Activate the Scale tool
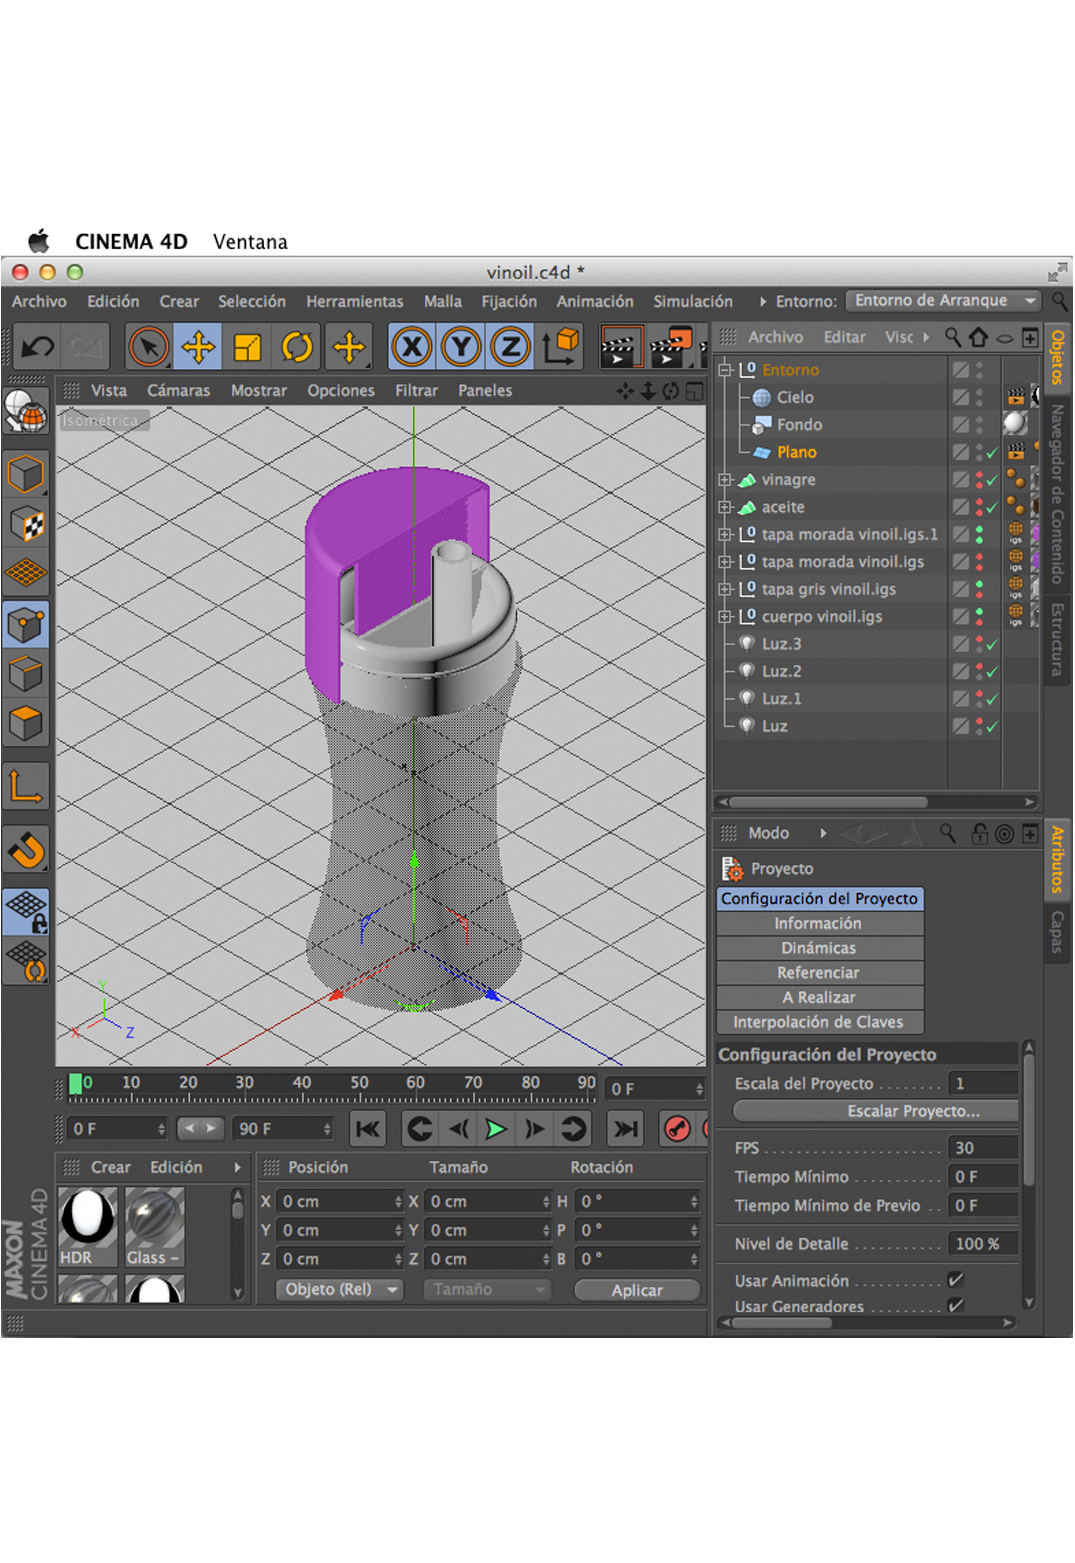The image size is (1075, 1563). click(x=247, y=348)
